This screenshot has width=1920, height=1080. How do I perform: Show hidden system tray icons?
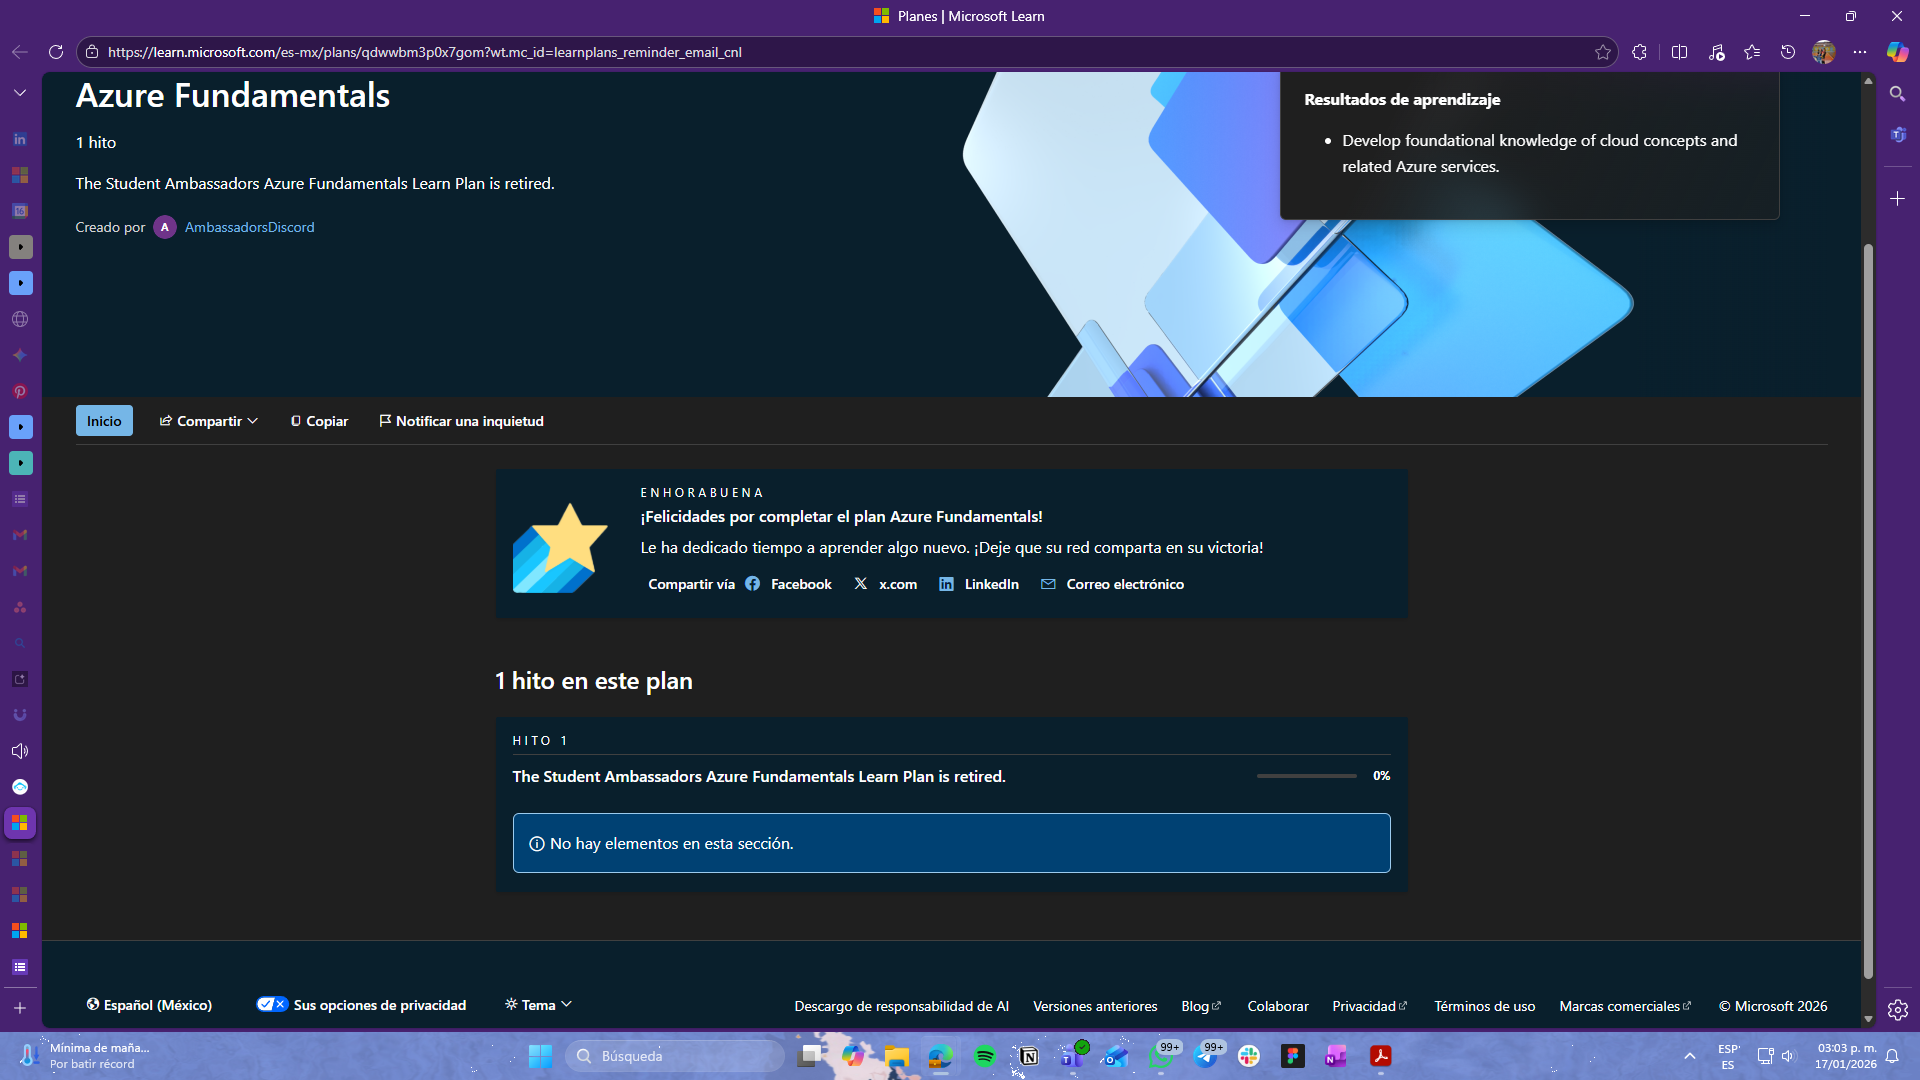click(x=1690, y=1056)
